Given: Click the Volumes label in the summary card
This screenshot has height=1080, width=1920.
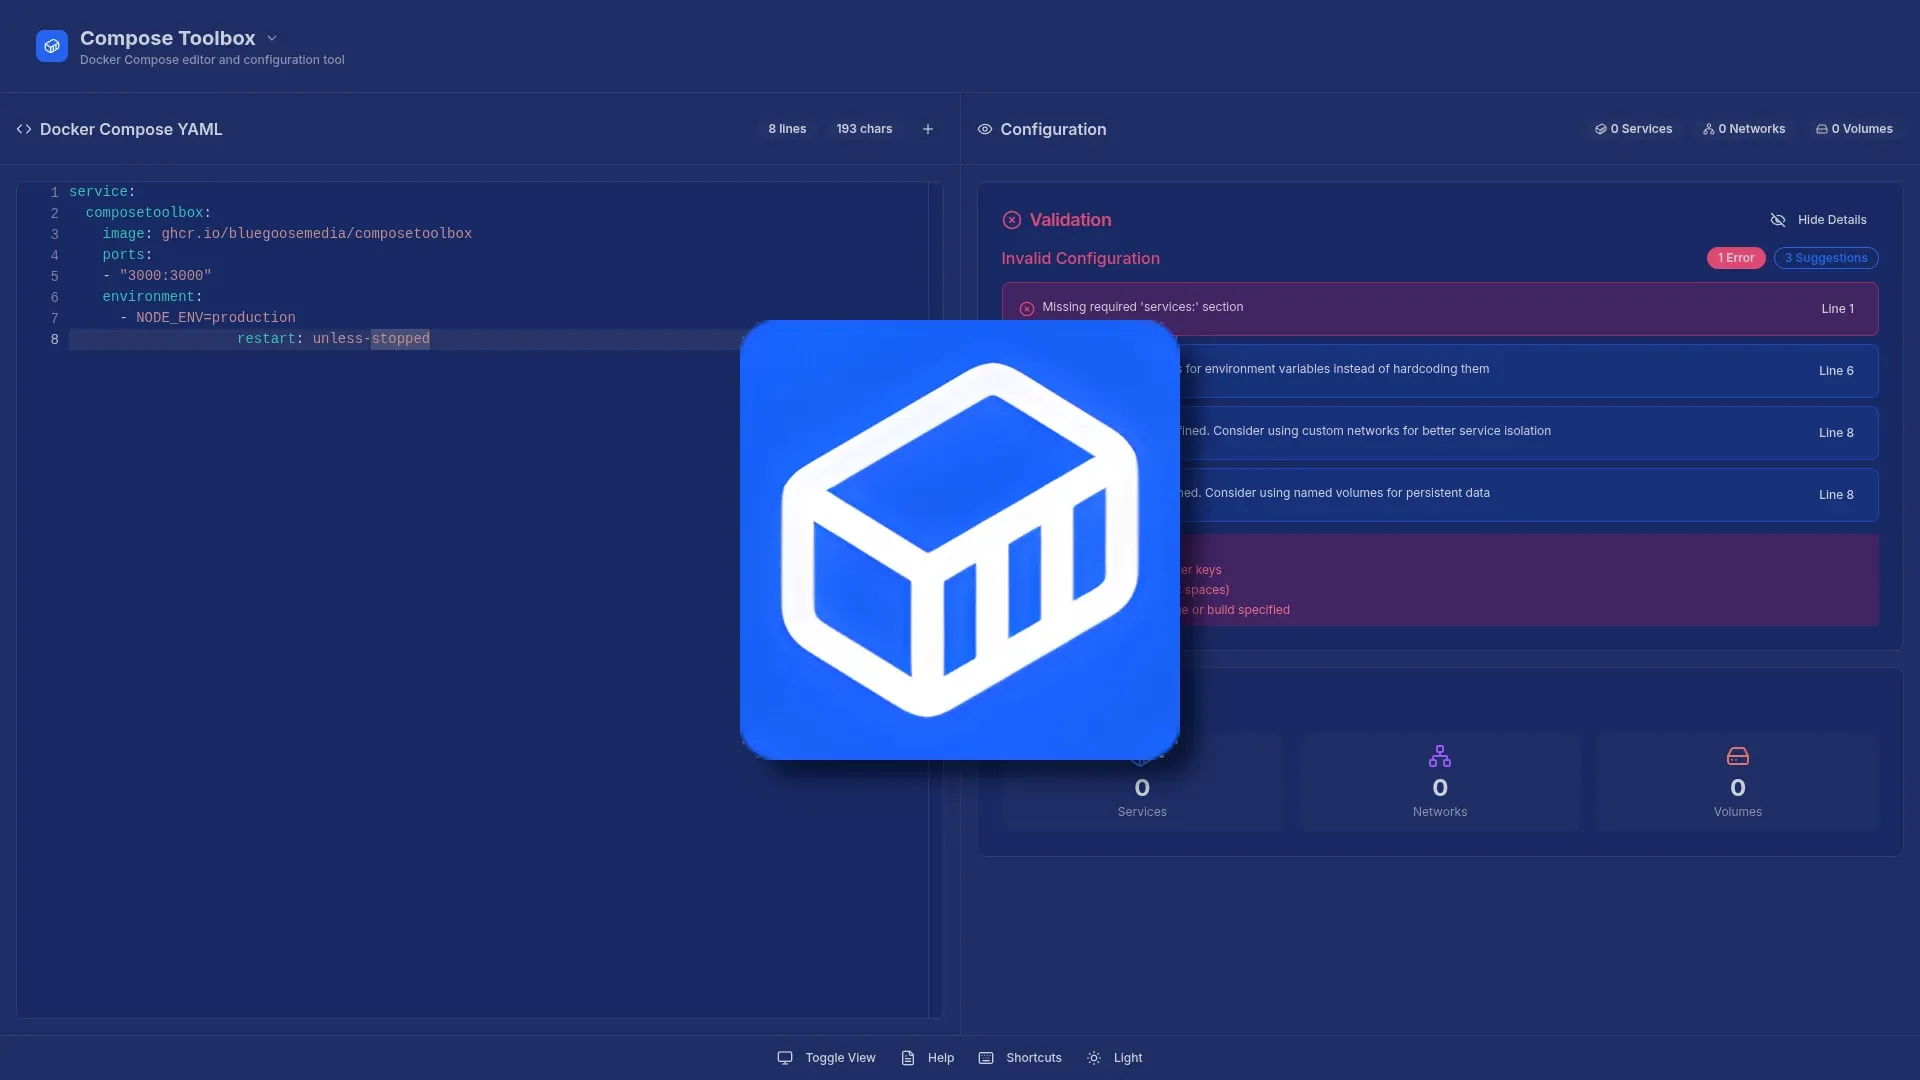Looking at the screenshot, I should (1738, 812).
